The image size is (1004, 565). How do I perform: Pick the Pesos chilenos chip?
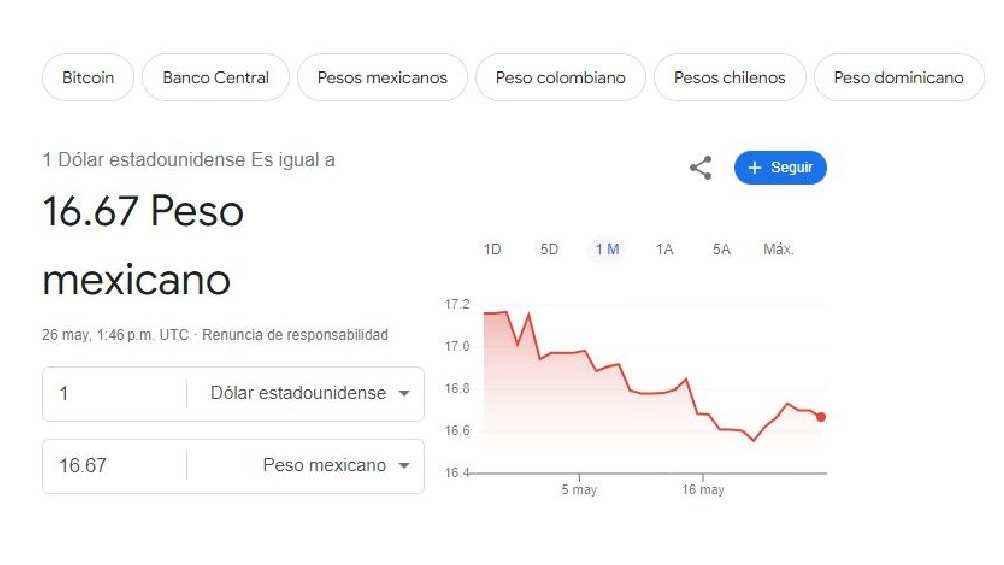(x=729, y=77)
